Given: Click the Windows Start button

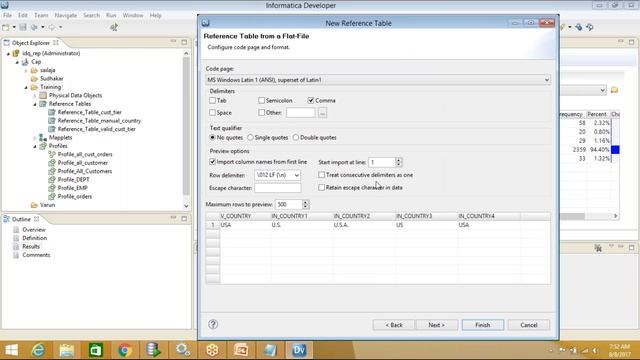Looking at the screenshot, I should (11, 350).
